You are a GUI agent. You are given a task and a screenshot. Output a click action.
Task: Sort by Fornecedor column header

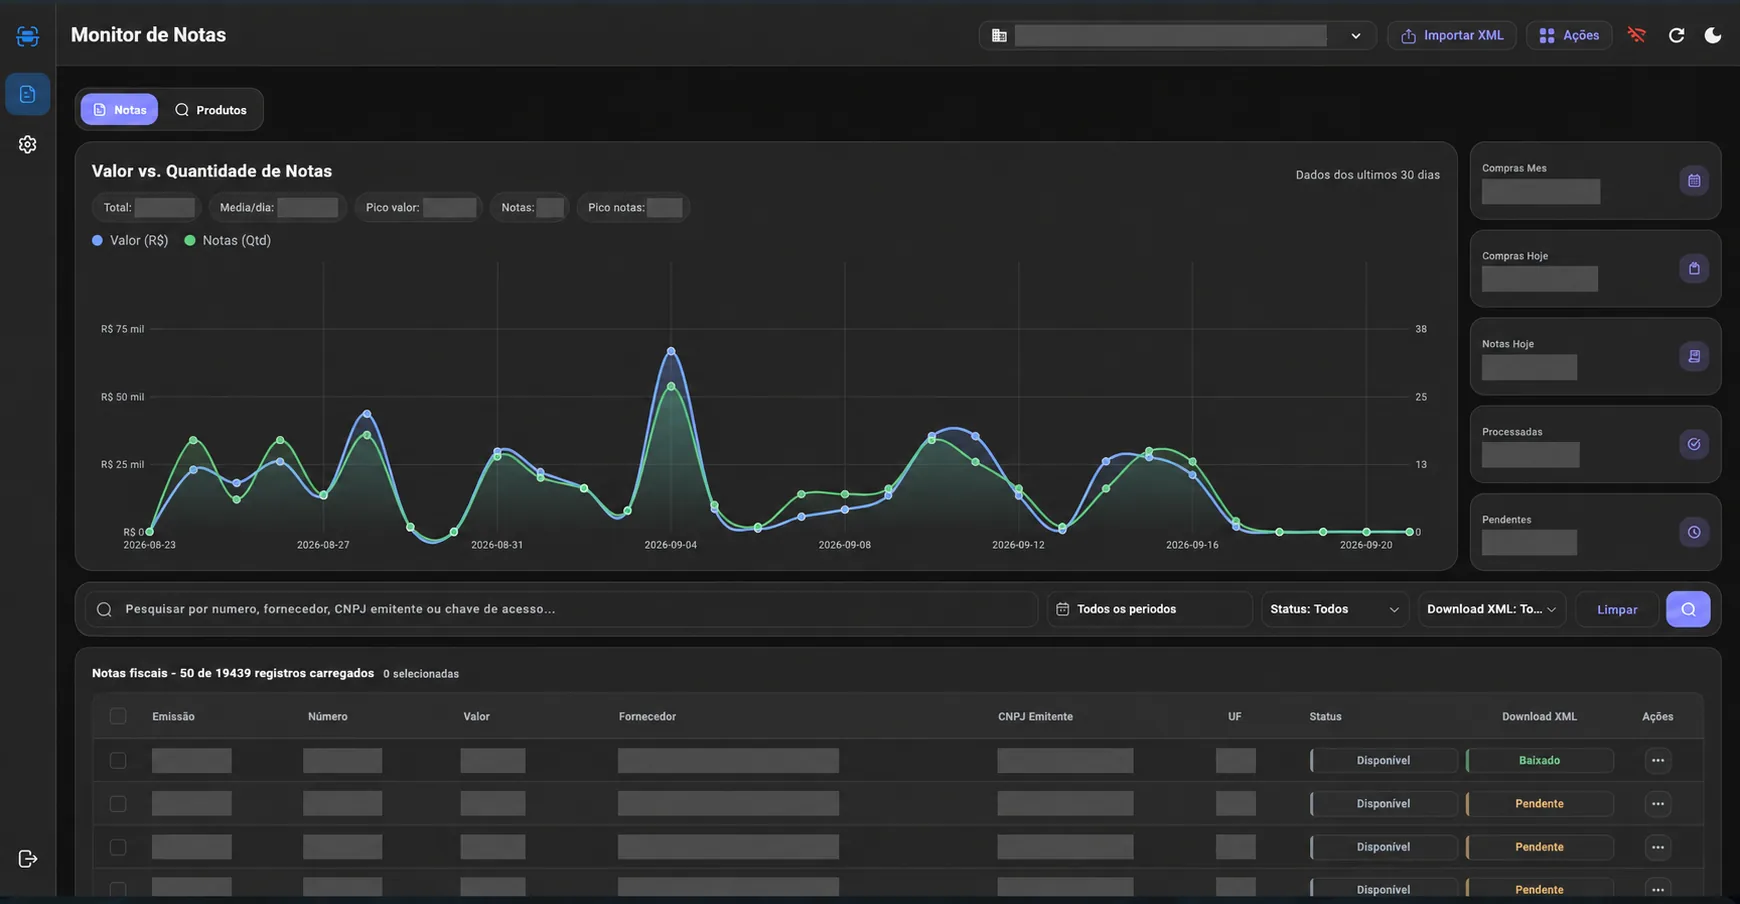[x=647, y=716]
